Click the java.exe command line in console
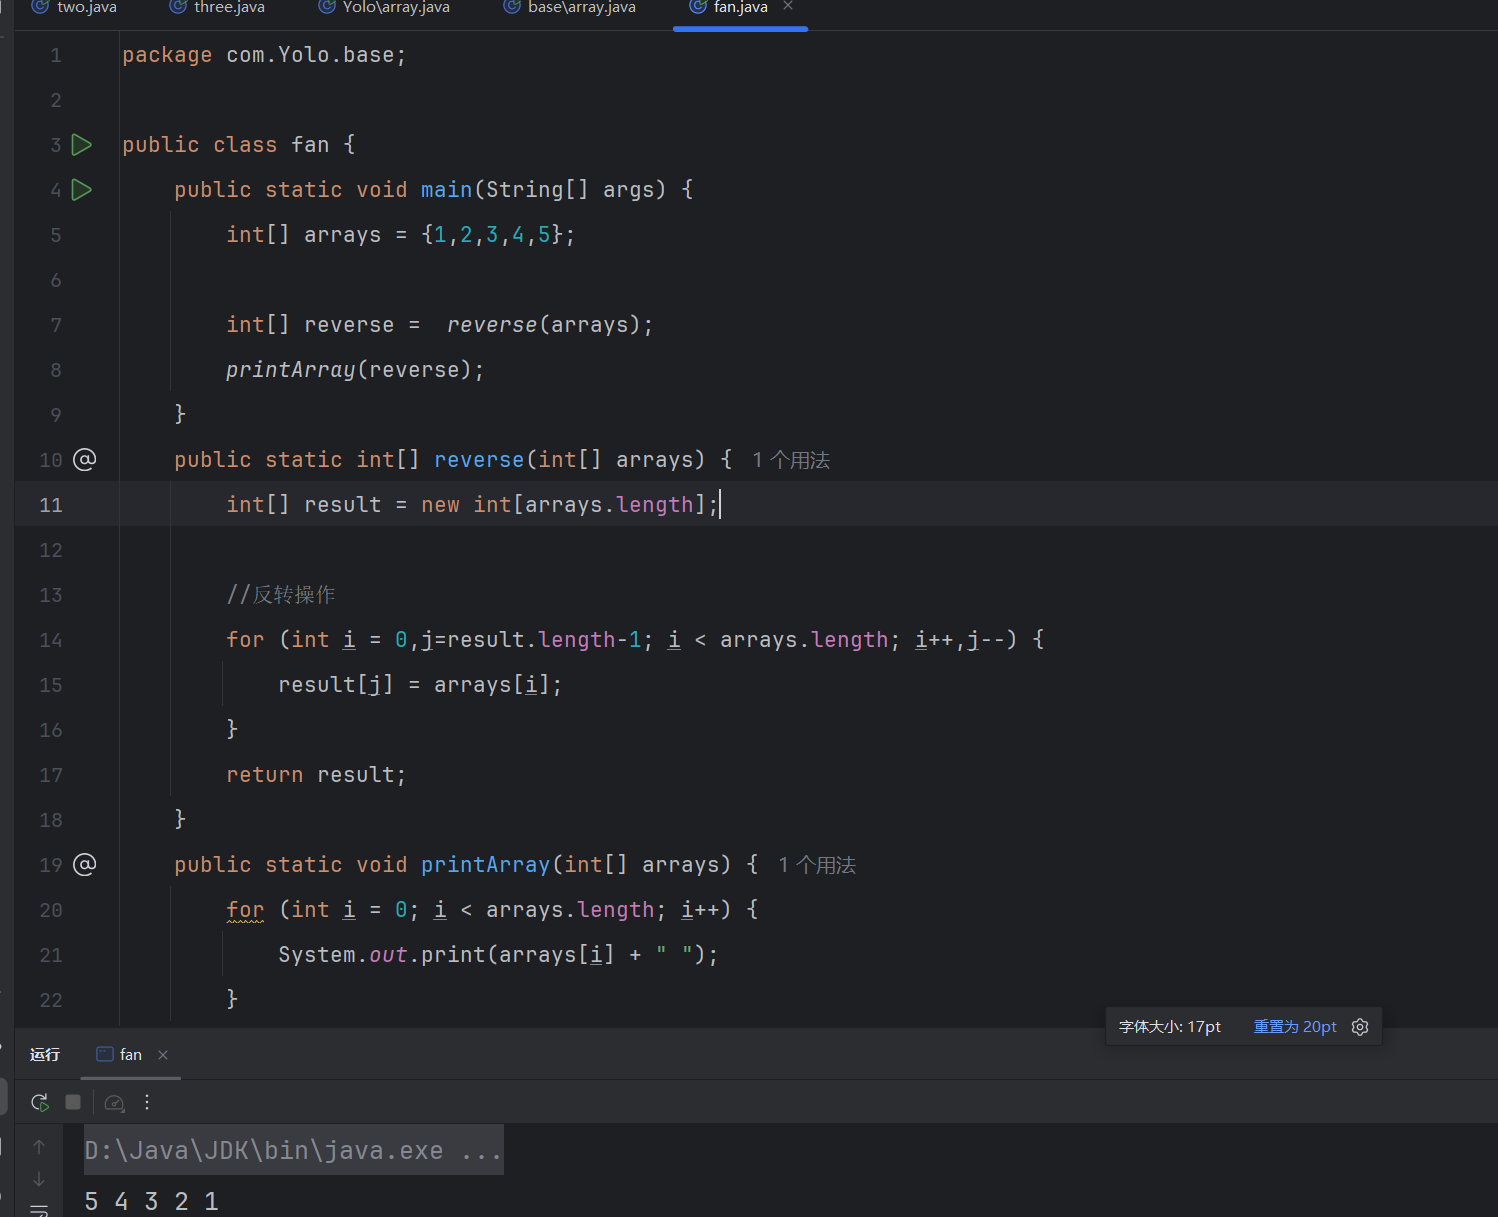The height and width of the screenshot is (1217, 1498). 293,1151
